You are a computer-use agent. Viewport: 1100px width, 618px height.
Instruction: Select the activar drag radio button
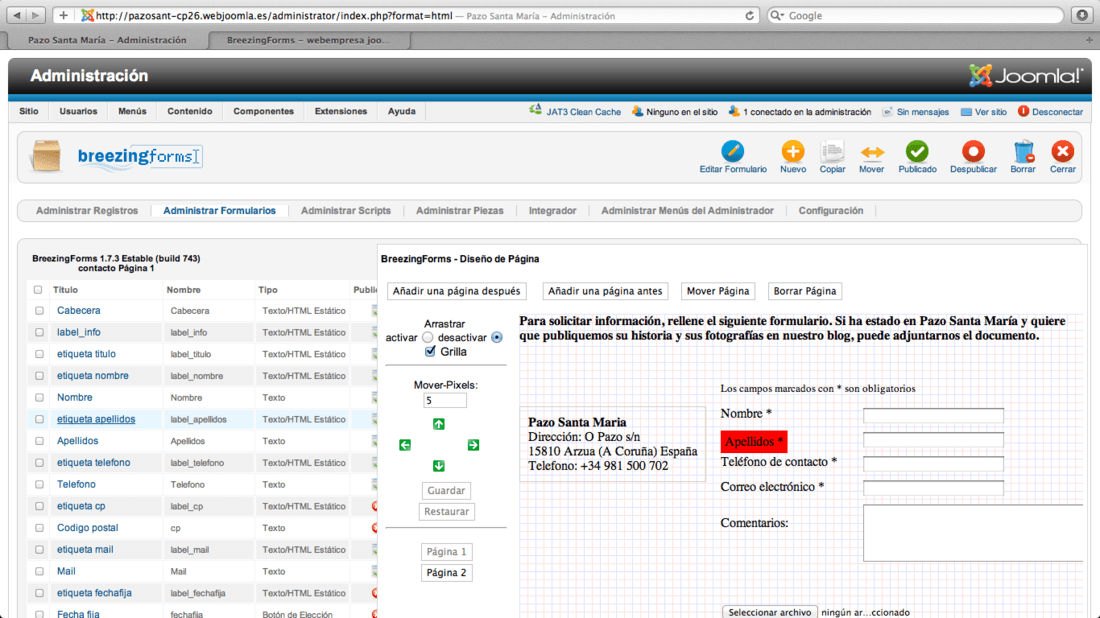click(x=427, y=337)
